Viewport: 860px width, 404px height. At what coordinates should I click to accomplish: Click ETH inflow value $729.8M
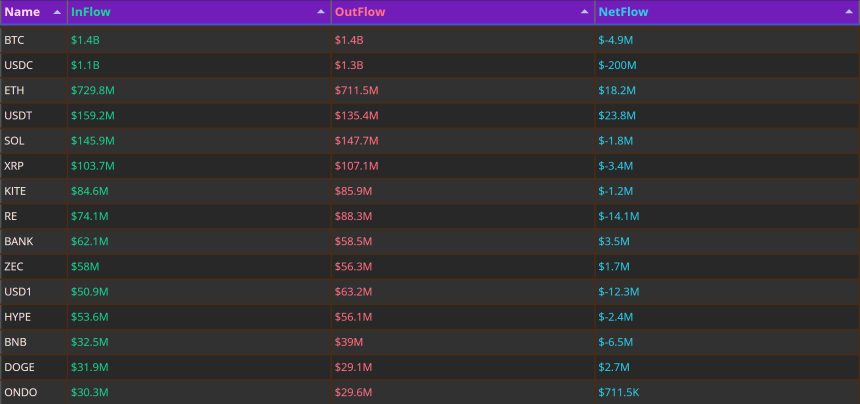(93, 90)
